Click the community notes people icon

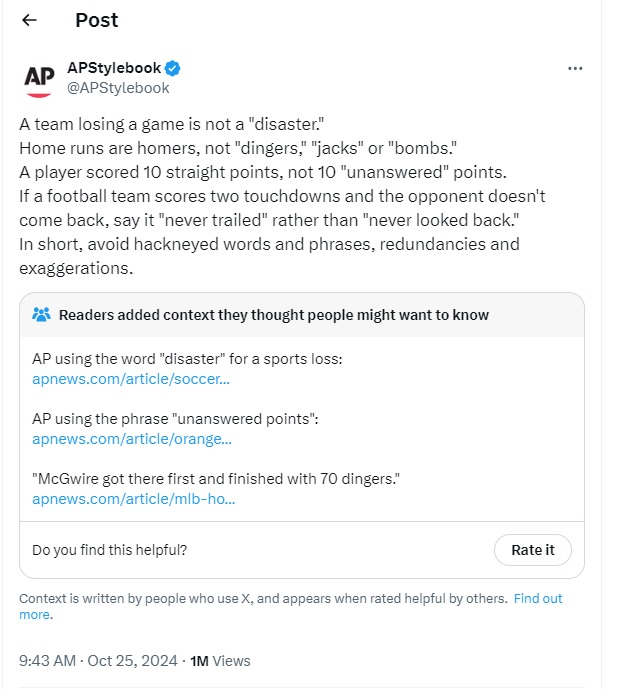tap(42, 315)
